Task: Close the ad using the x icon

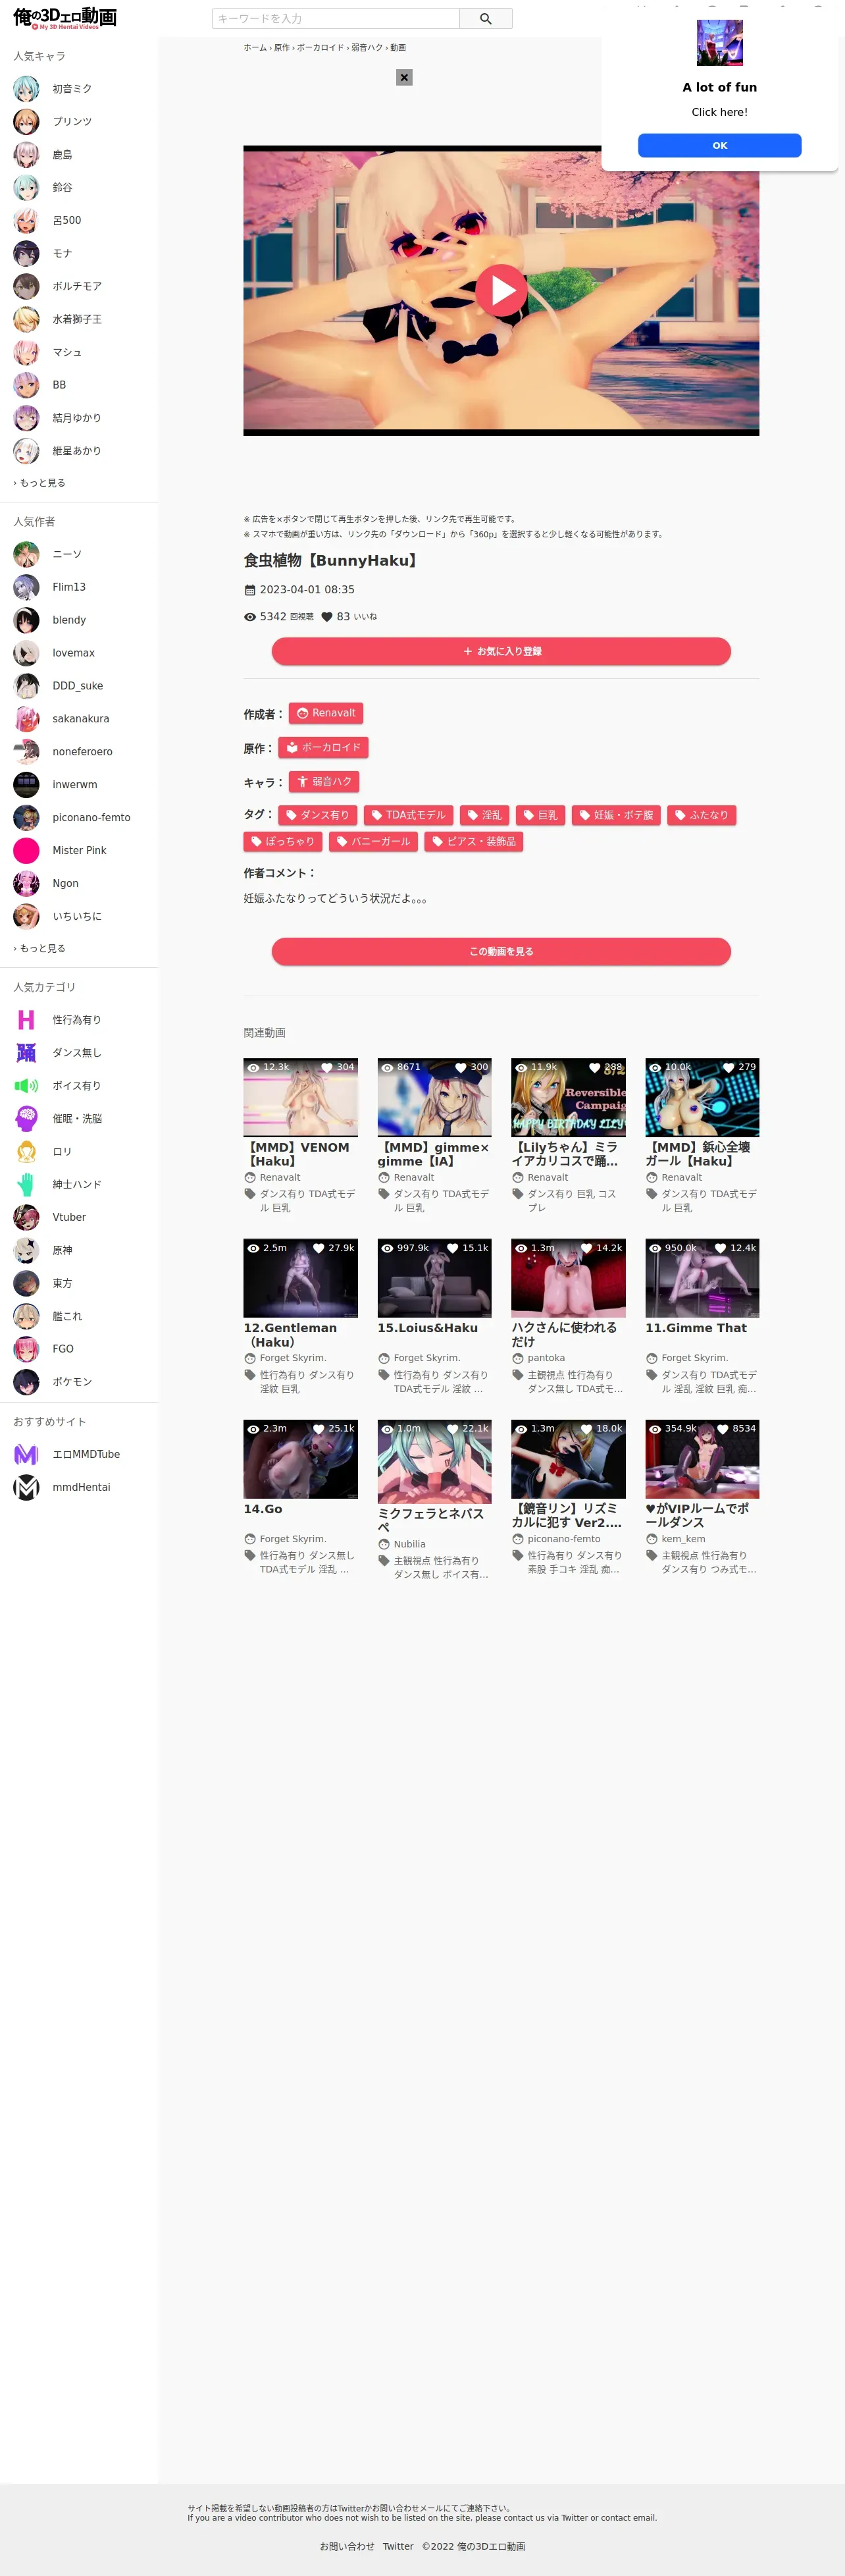Action: pos(404,77)
